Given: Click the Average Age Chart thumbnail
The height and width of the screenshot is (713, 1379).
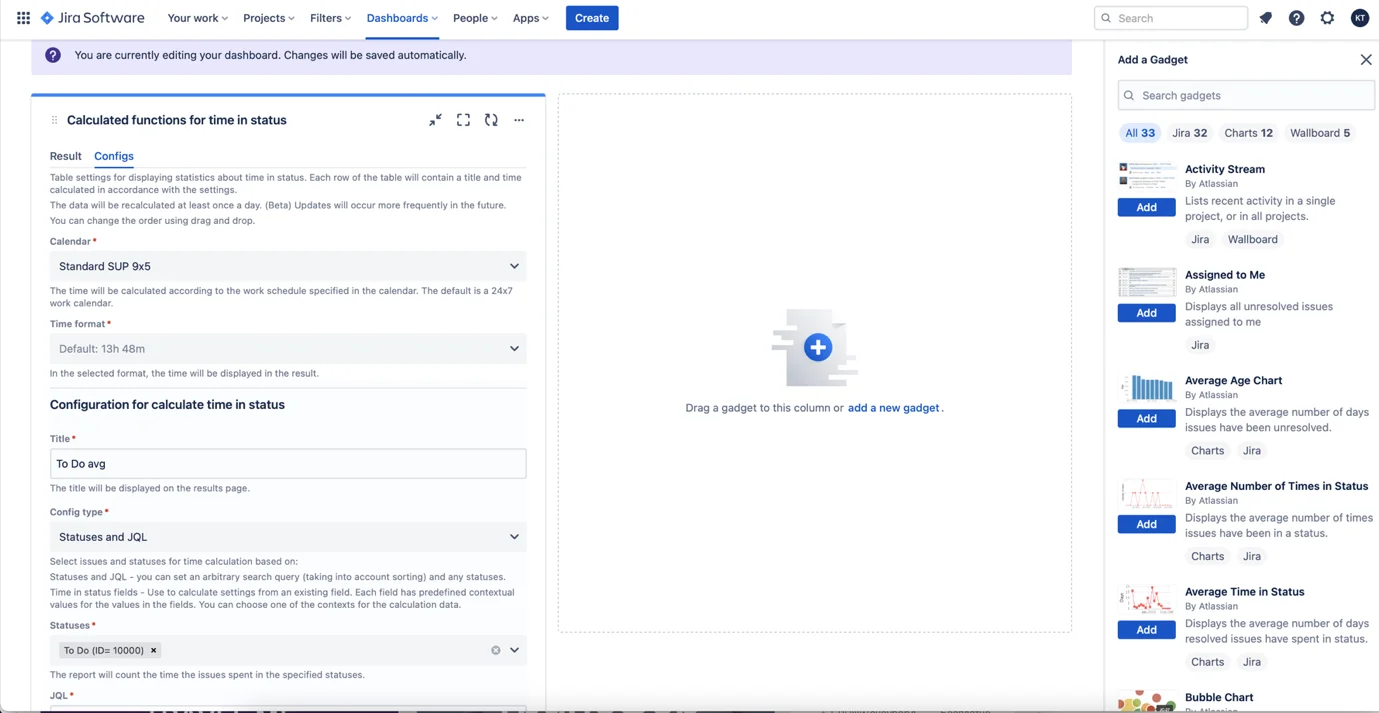Looking at the screenshot, I should [x=1146, y=388].
